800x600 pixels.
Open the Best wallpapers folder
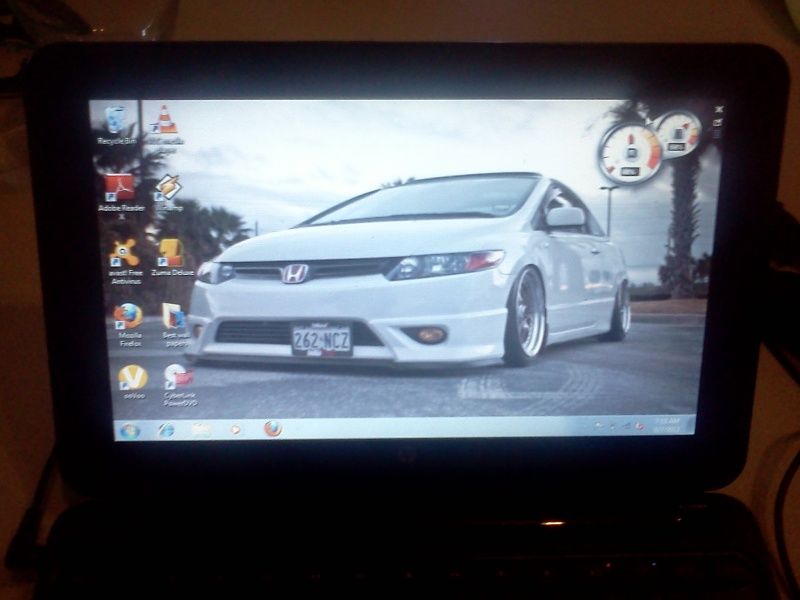(x=174, y=324)
